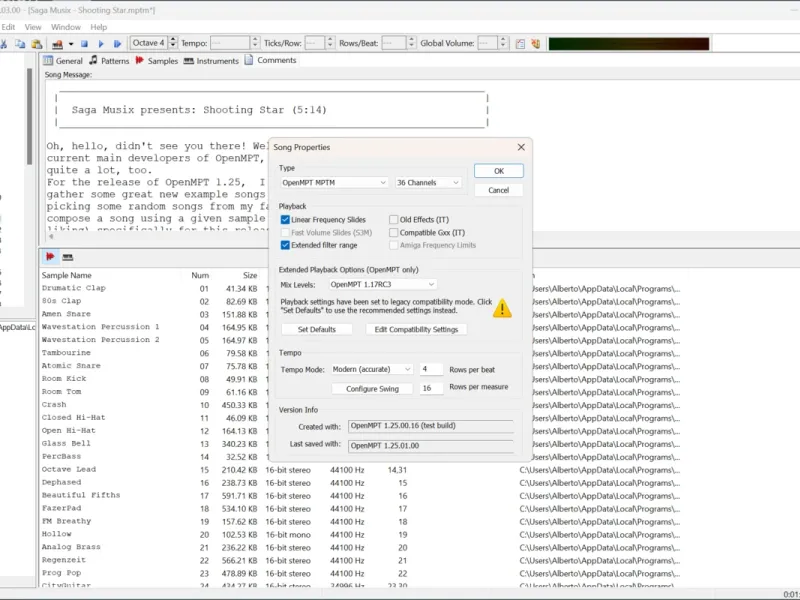Click Amiga Frequency Limits checkbox
Screen dimensions: 800x600
(393, 245)
